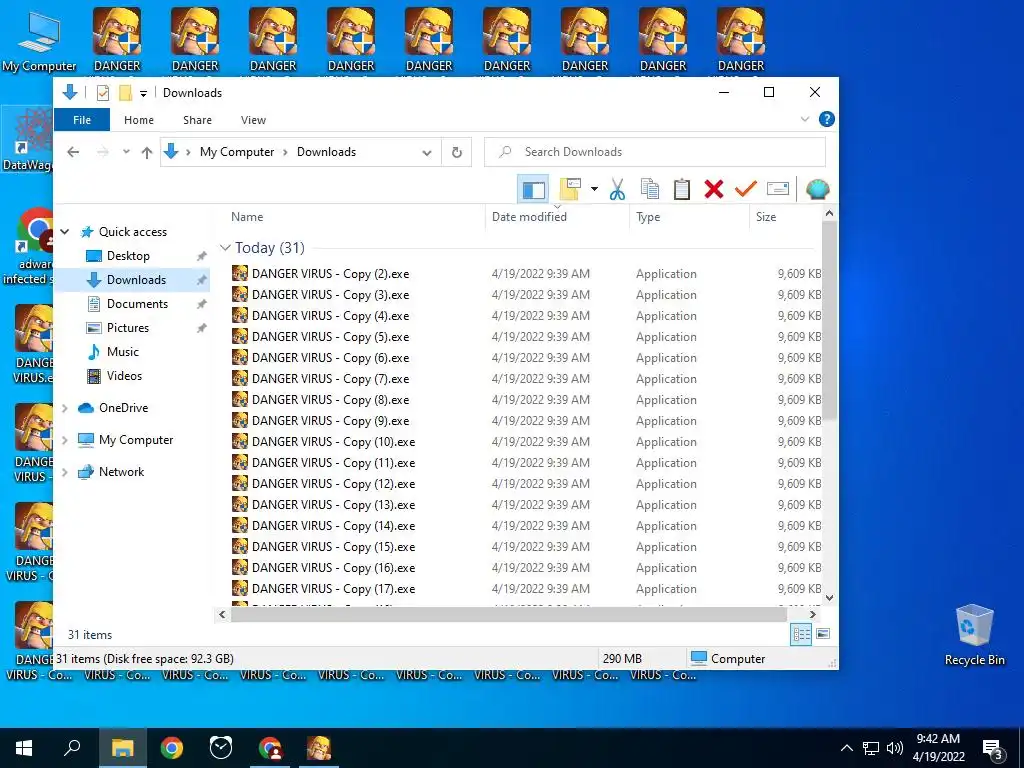Image resolution: width=1024 pixels, height=768 pixels.
Task: Open the Share ribbon tab
Action: pos(197,120)
